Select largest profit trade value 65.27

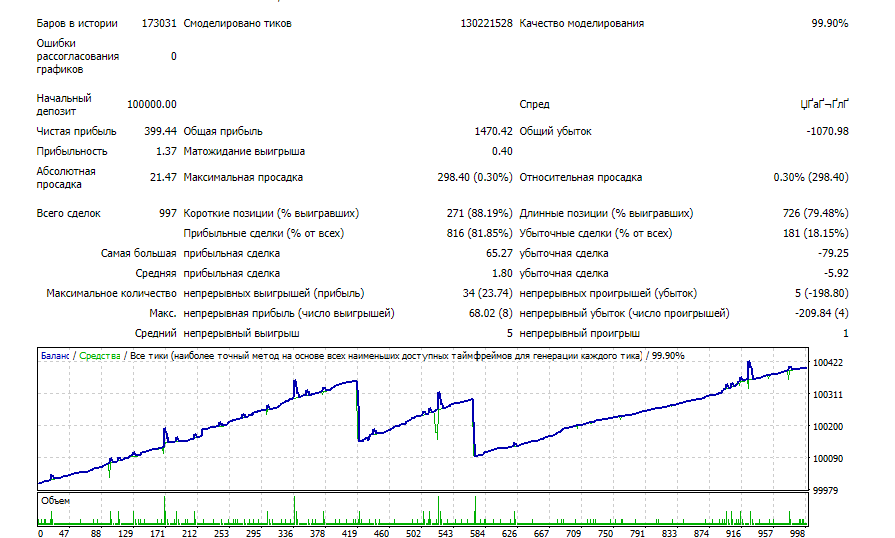[499, 253]
